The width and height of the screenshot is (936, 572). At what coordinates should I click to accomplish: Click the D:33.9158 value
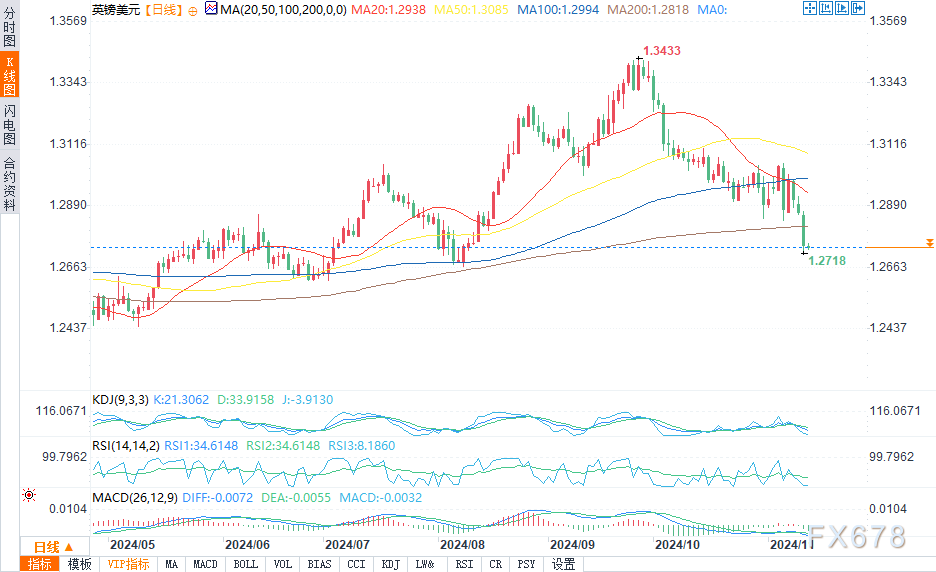[x=245, y=399]
